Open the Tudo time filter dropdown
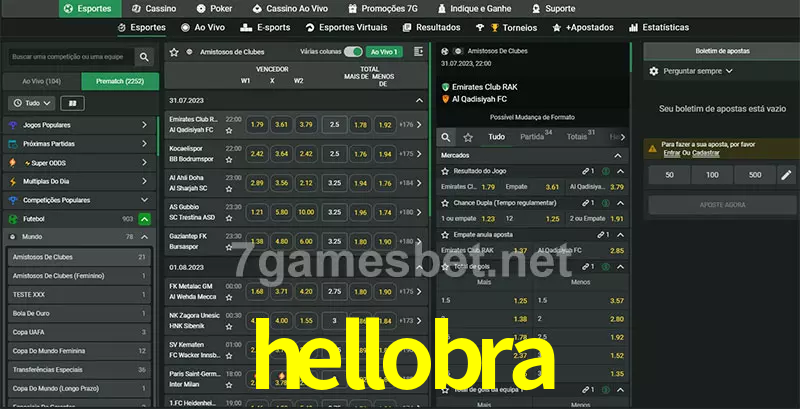 coord(32,103)
